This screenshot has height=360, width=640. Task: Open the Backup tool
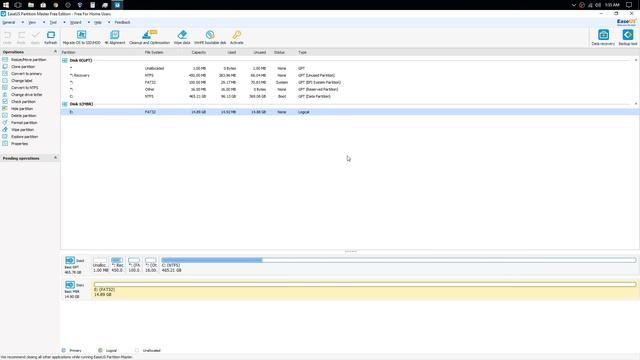627,37
